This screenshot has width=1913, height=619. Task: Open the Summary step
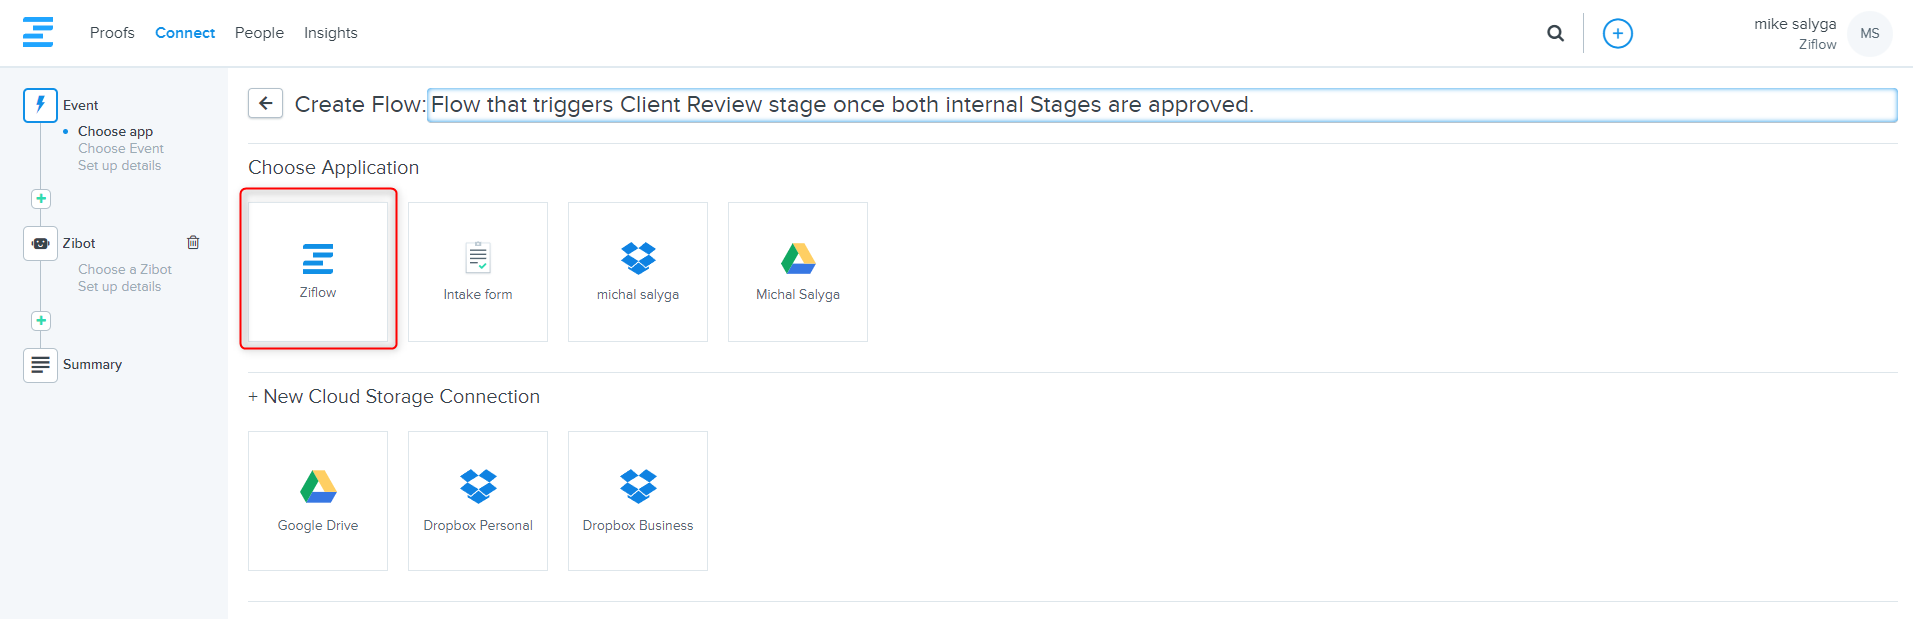coord(93,364)
